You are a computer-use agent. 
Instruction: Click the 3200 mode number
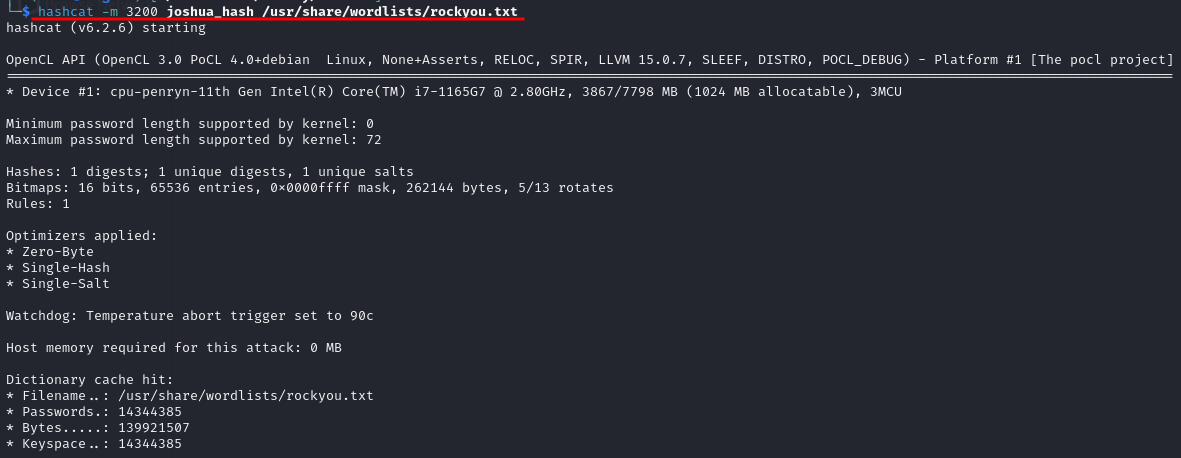click(x=142, y=12)
